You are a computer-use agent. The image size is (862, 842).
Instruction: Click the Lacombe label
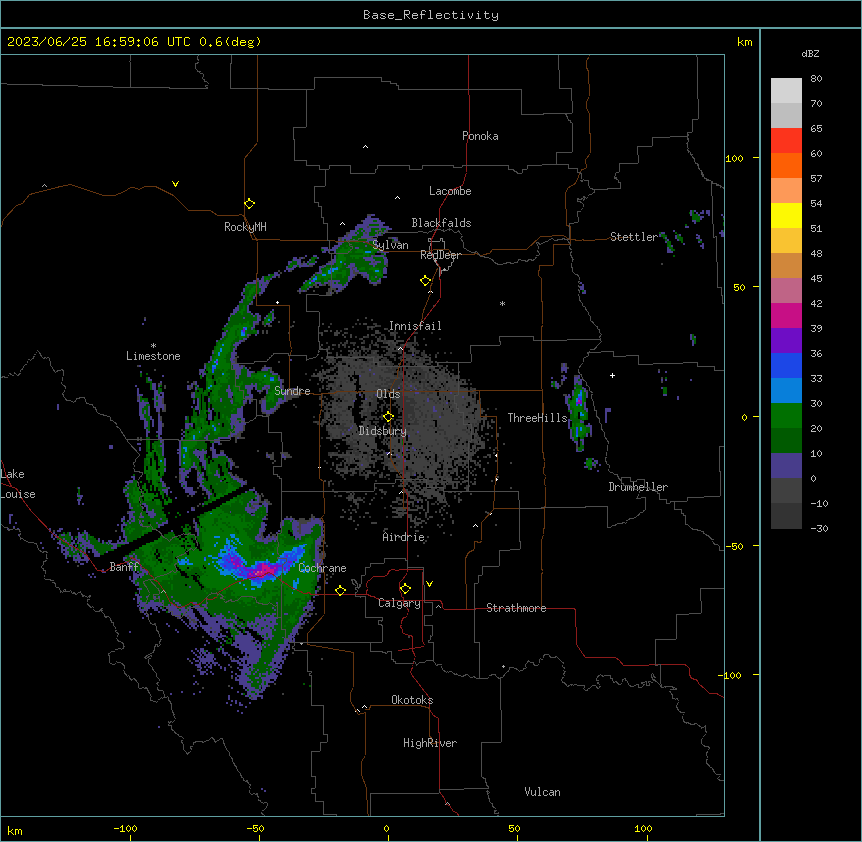[450, 191]
